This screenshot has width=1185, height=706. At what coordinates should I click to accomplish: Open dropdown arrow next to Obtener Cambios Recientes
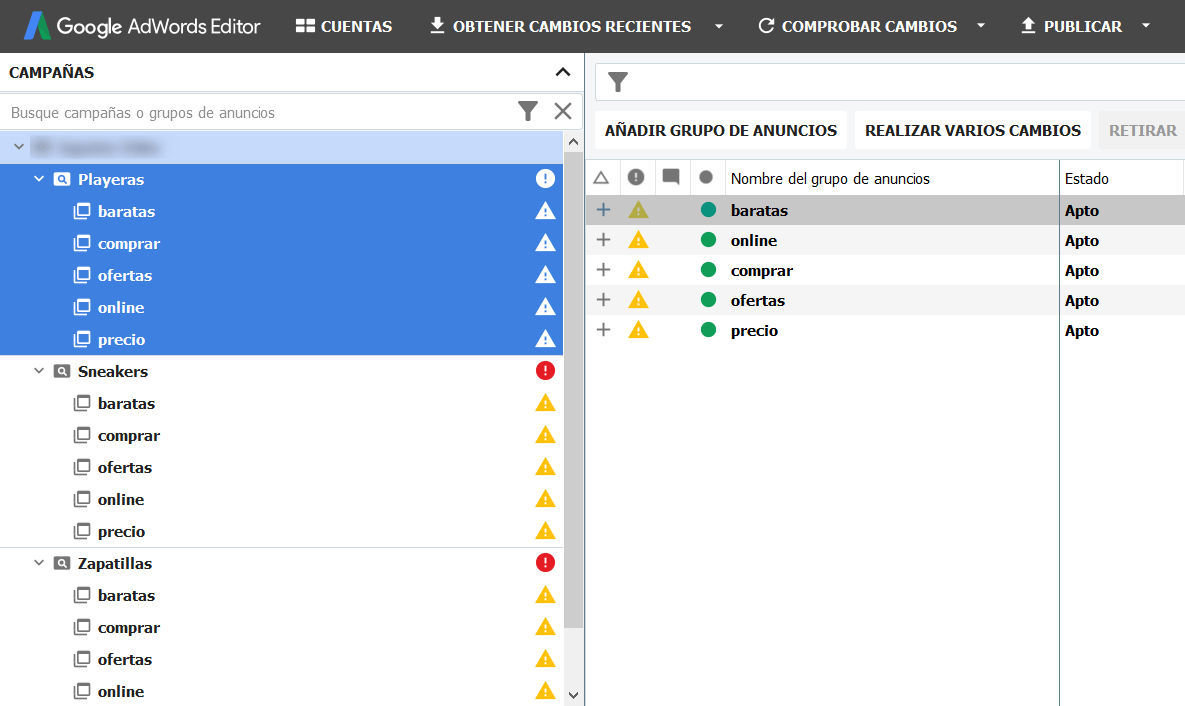click(719, 26)
